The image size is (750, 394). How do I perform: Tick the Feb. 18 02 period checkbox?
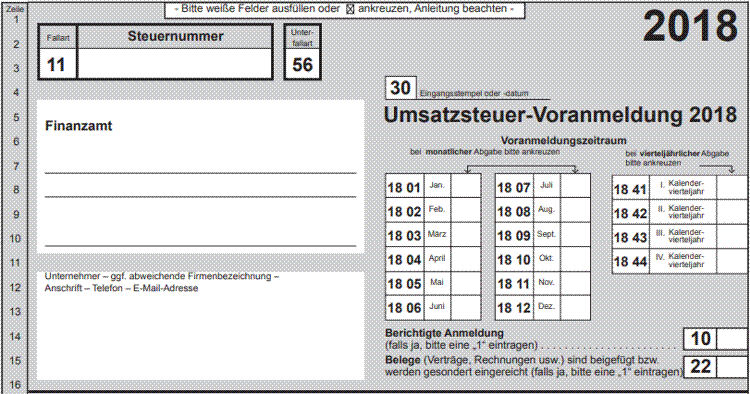[x=466, y=210]
